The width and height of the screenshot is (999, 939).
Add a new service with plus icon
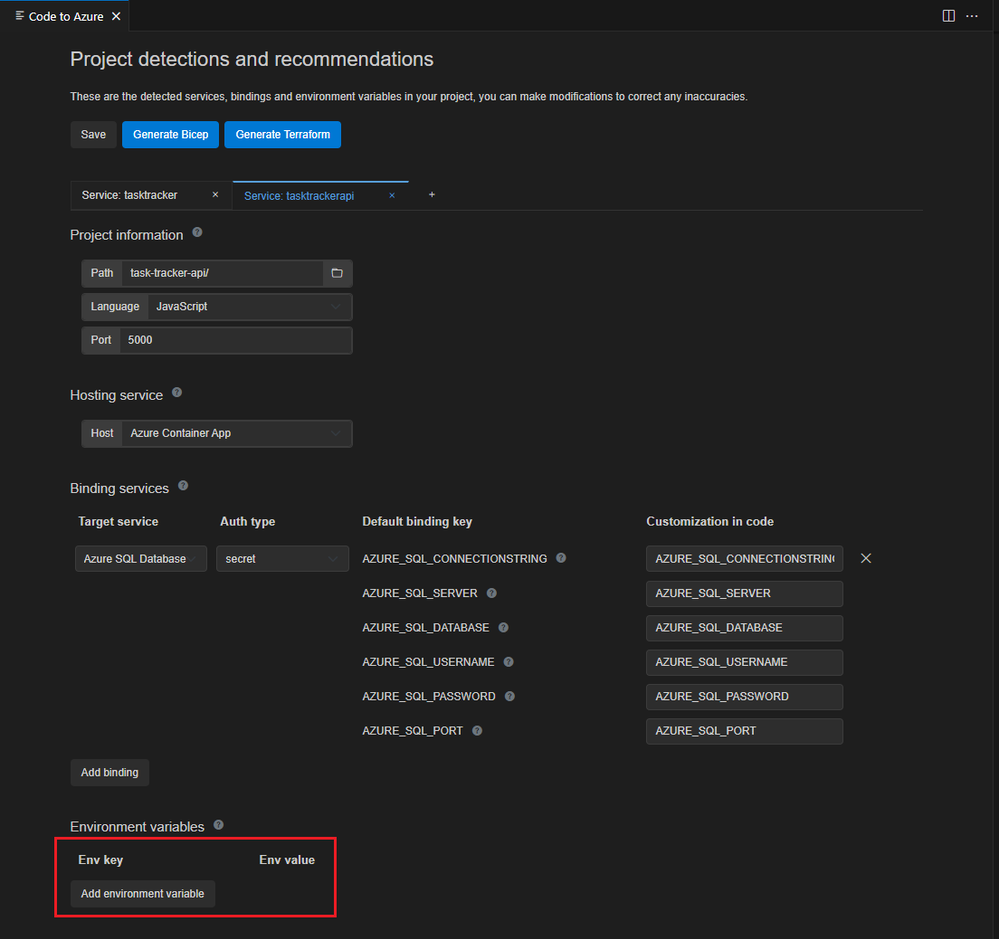[431, 194]
